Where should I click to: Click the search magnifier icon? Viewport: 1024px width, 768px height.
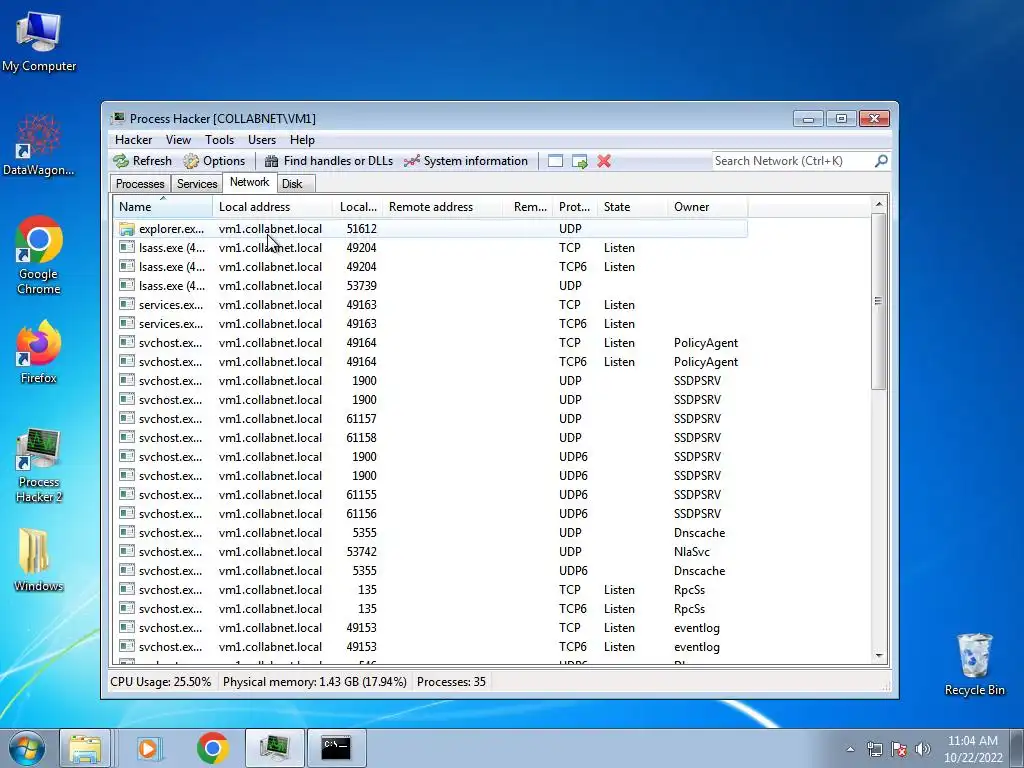click(881, 161)
